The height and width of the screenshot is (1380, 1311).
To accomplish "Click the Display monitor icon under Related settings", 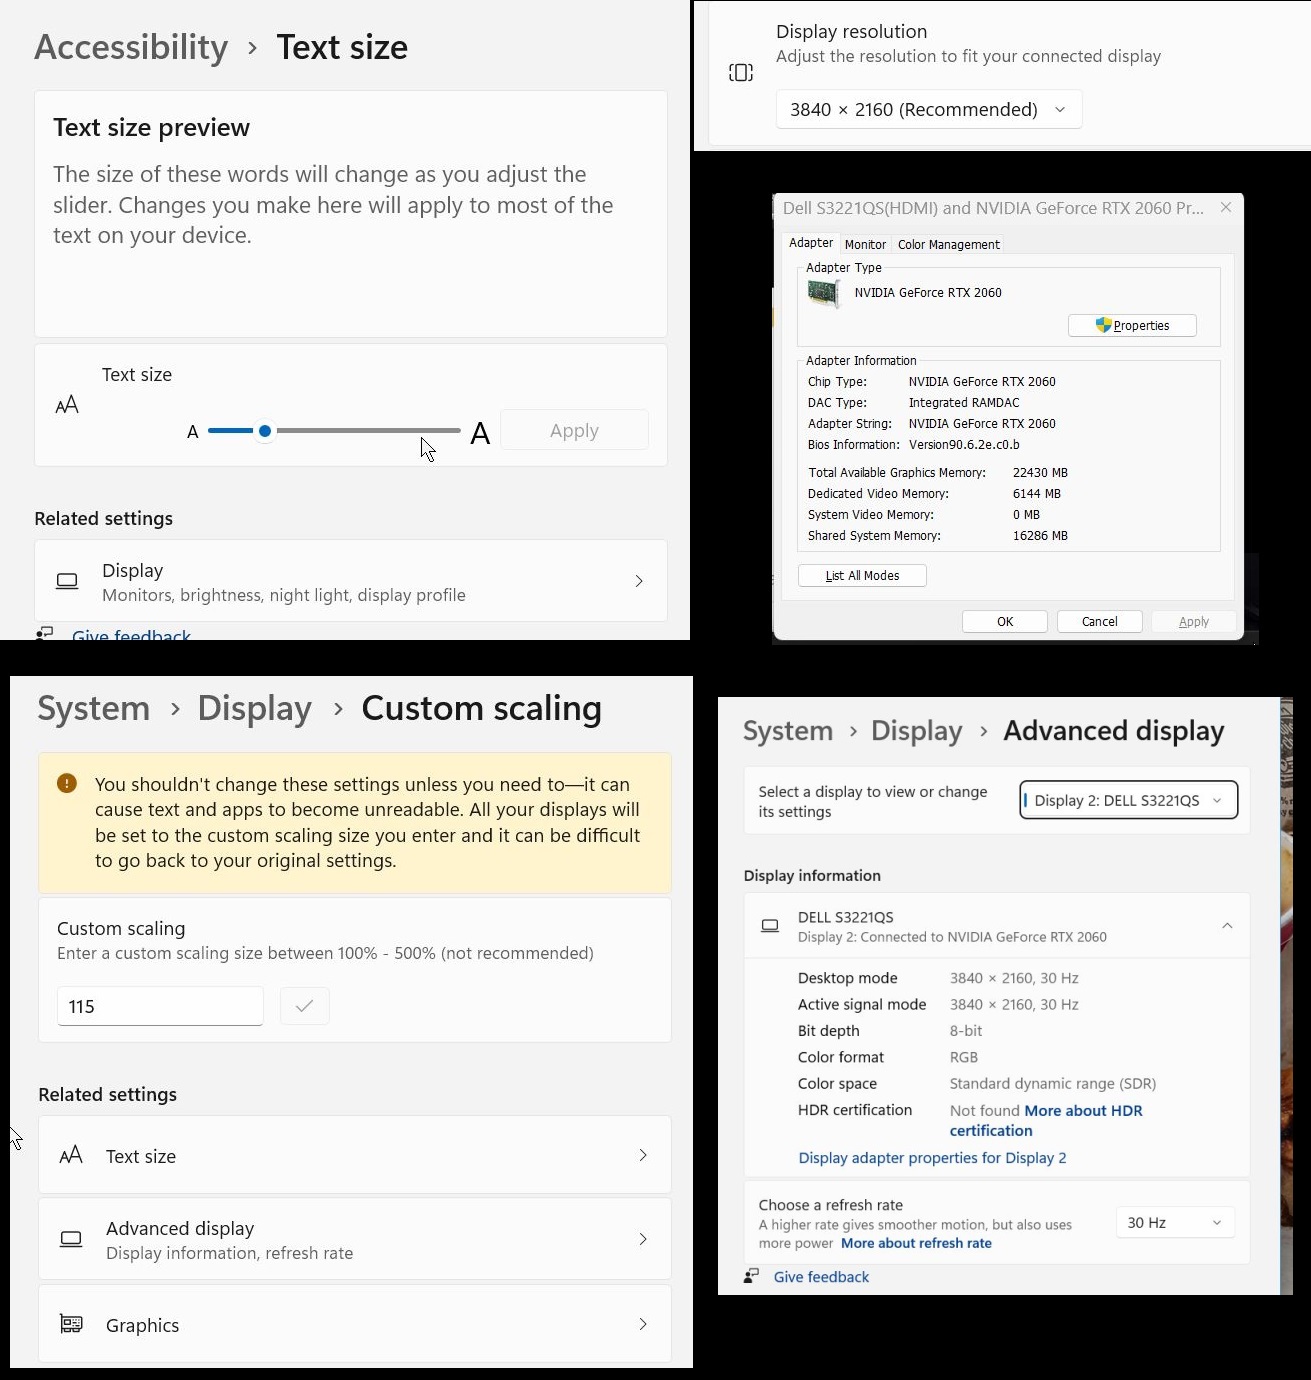I will pyautogui.click(x=66, y=581).
